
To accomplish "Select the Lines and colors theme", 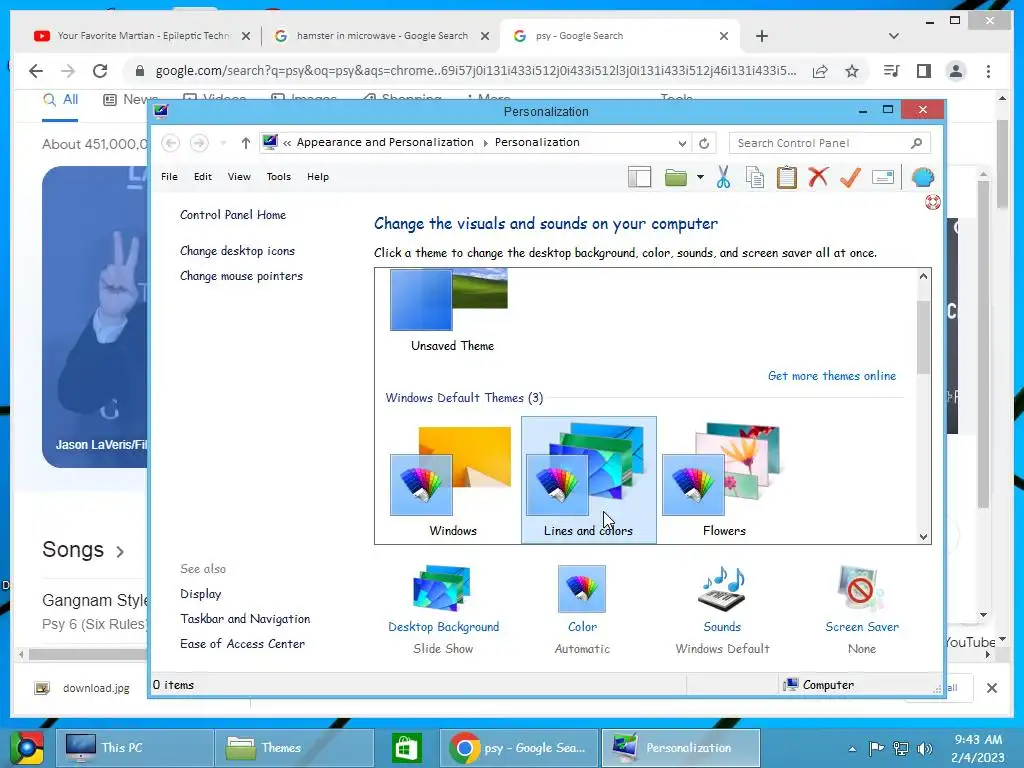I will click(588, 480).
